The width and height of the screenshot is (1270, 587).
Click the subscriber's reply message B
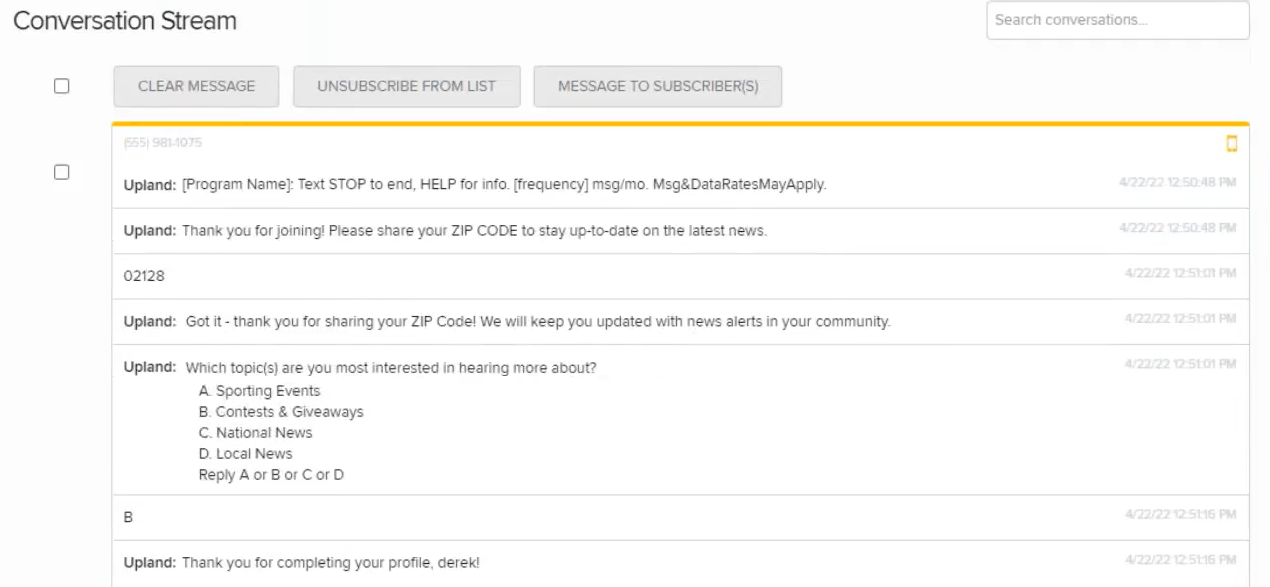(128, 518)
